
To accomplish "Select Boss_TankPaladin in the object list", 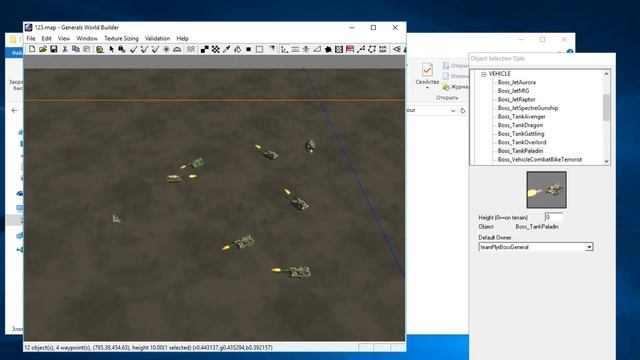I will point(520,151).
